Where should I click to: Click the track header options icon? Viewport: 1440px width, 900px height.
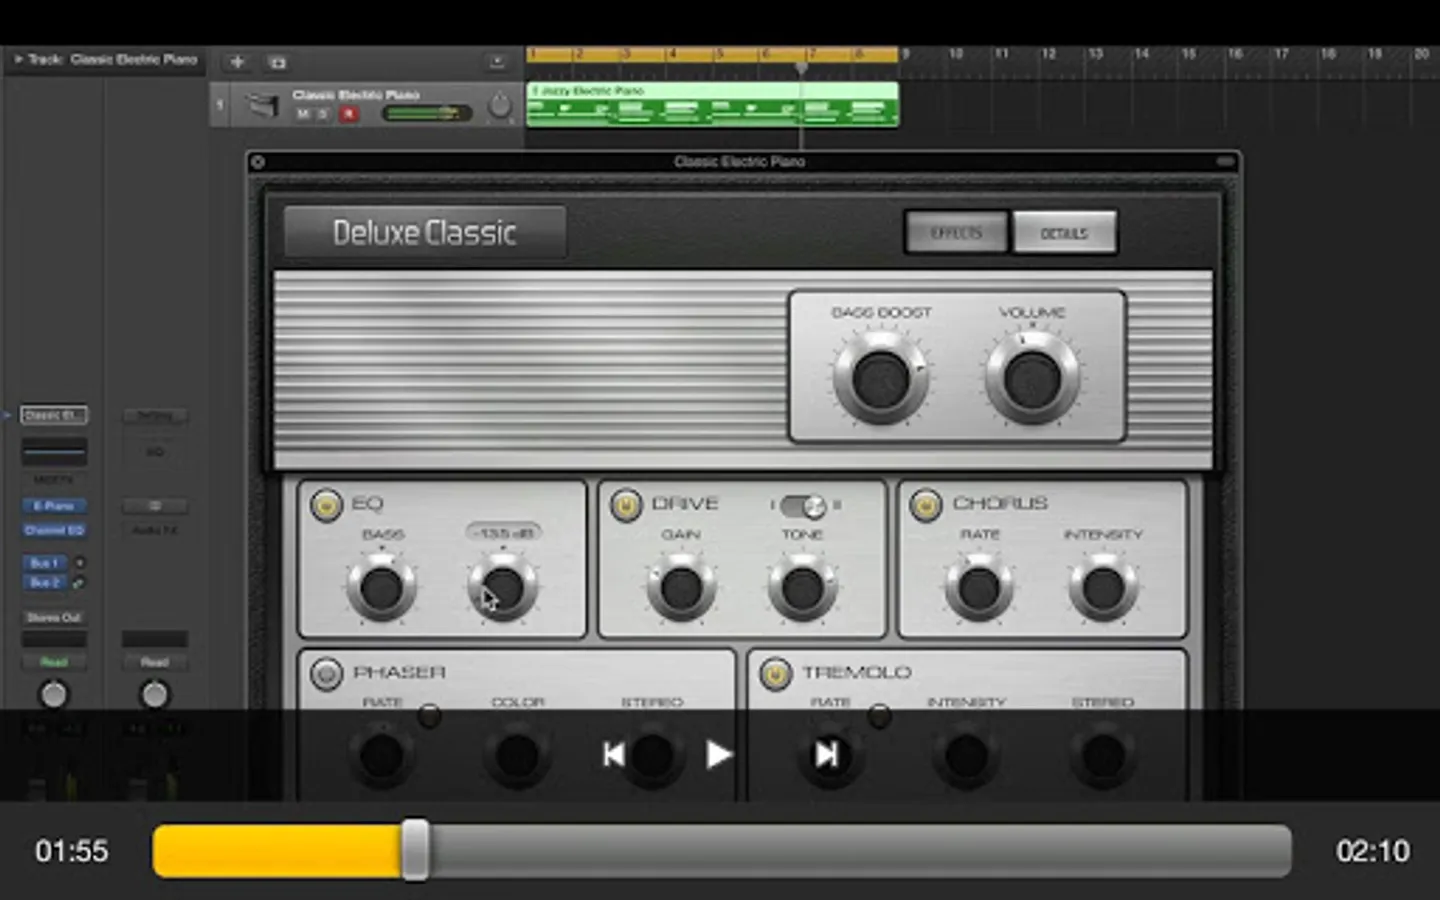point(497,62)
